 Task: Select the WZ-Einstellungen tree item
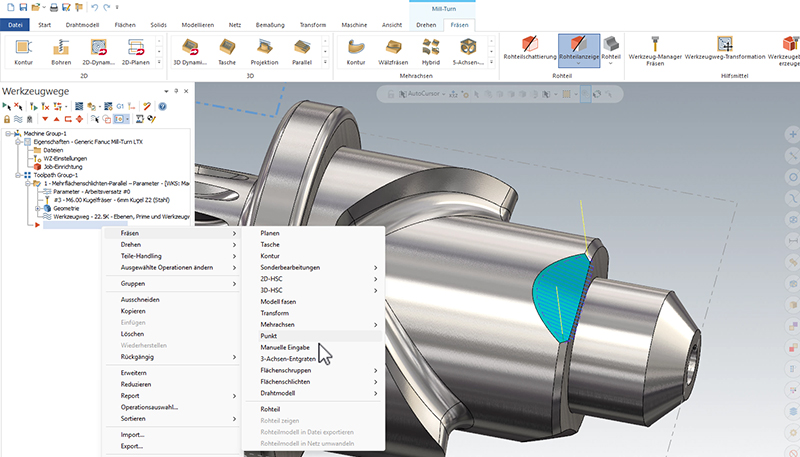point(65,158)
